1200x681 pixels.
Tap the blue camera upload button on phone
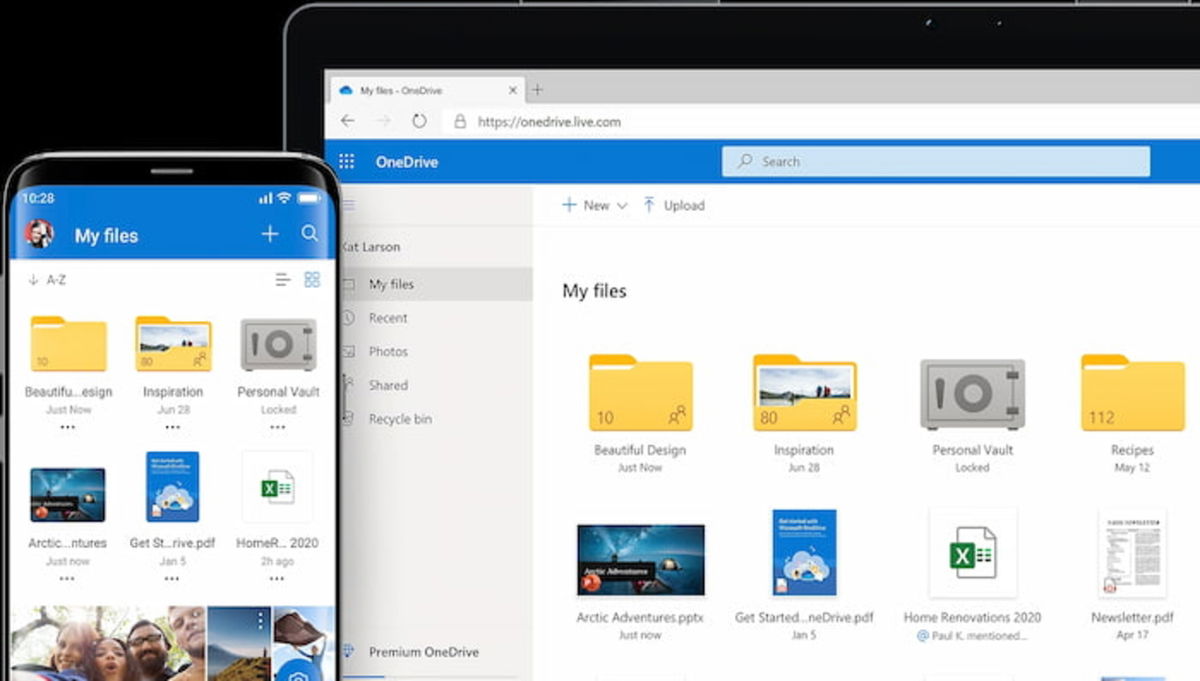click(299, 676)
